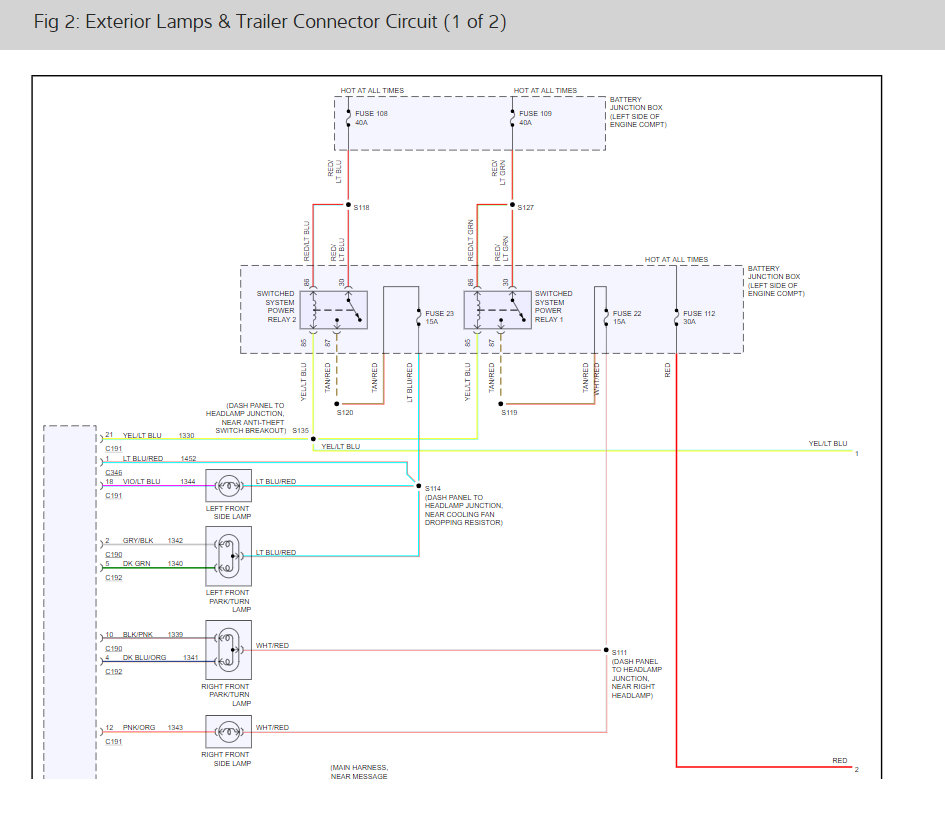The height and width of the screenshot is (815, 945).
Task: Click the 'SWITCHED SYSTEM POWER RELAY 2' label
Action: tap(277, 307)
